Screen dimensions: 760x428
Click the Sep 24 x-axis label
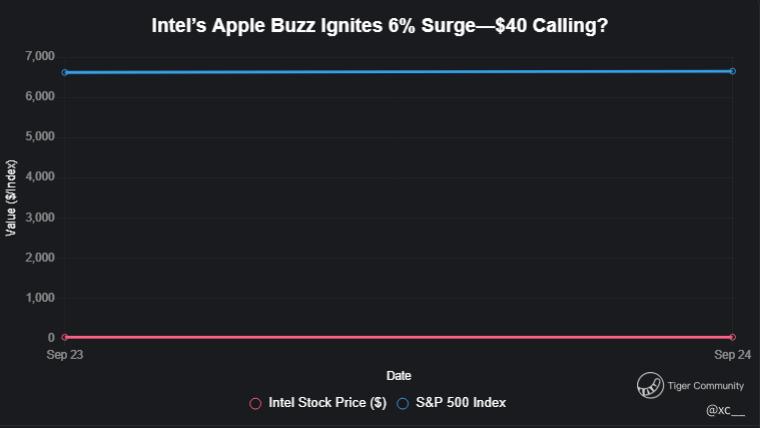point(732,355)
